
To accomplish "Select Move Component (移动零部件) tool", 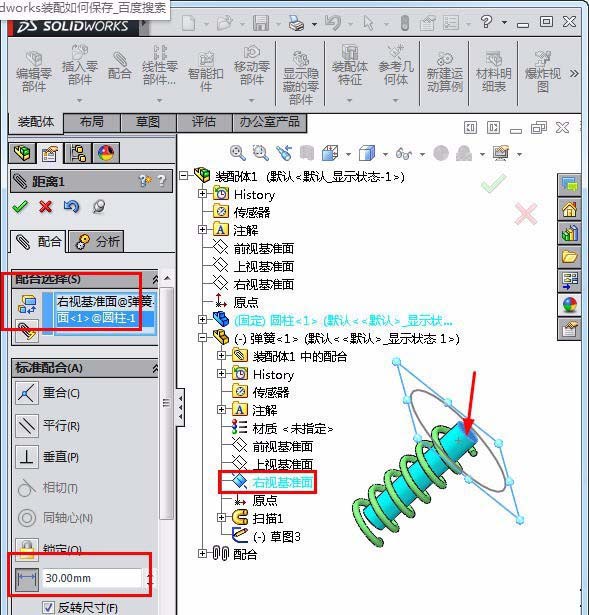I will [252, 66].
